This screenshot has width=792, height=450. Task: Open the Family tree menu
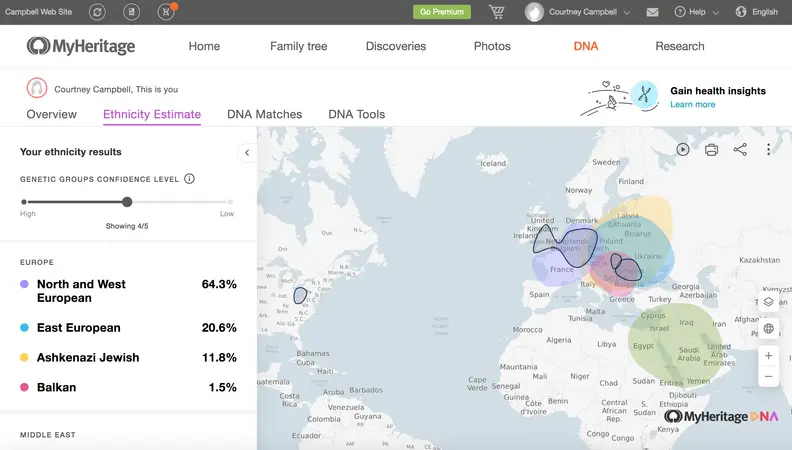[x=299, y=46]
